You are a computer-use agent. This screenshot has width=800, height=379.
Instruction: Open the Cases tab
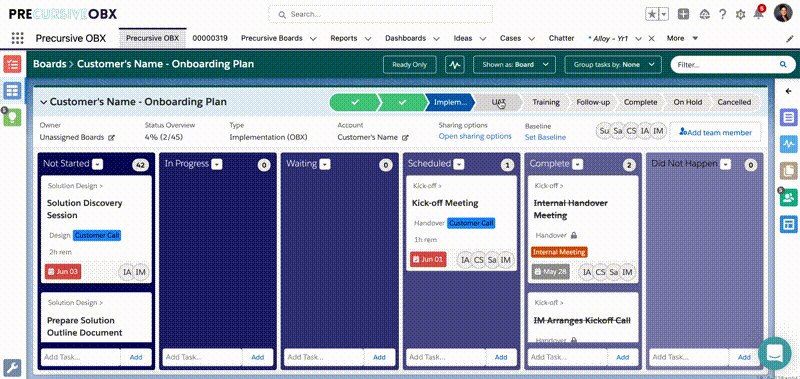click(510, 38)
